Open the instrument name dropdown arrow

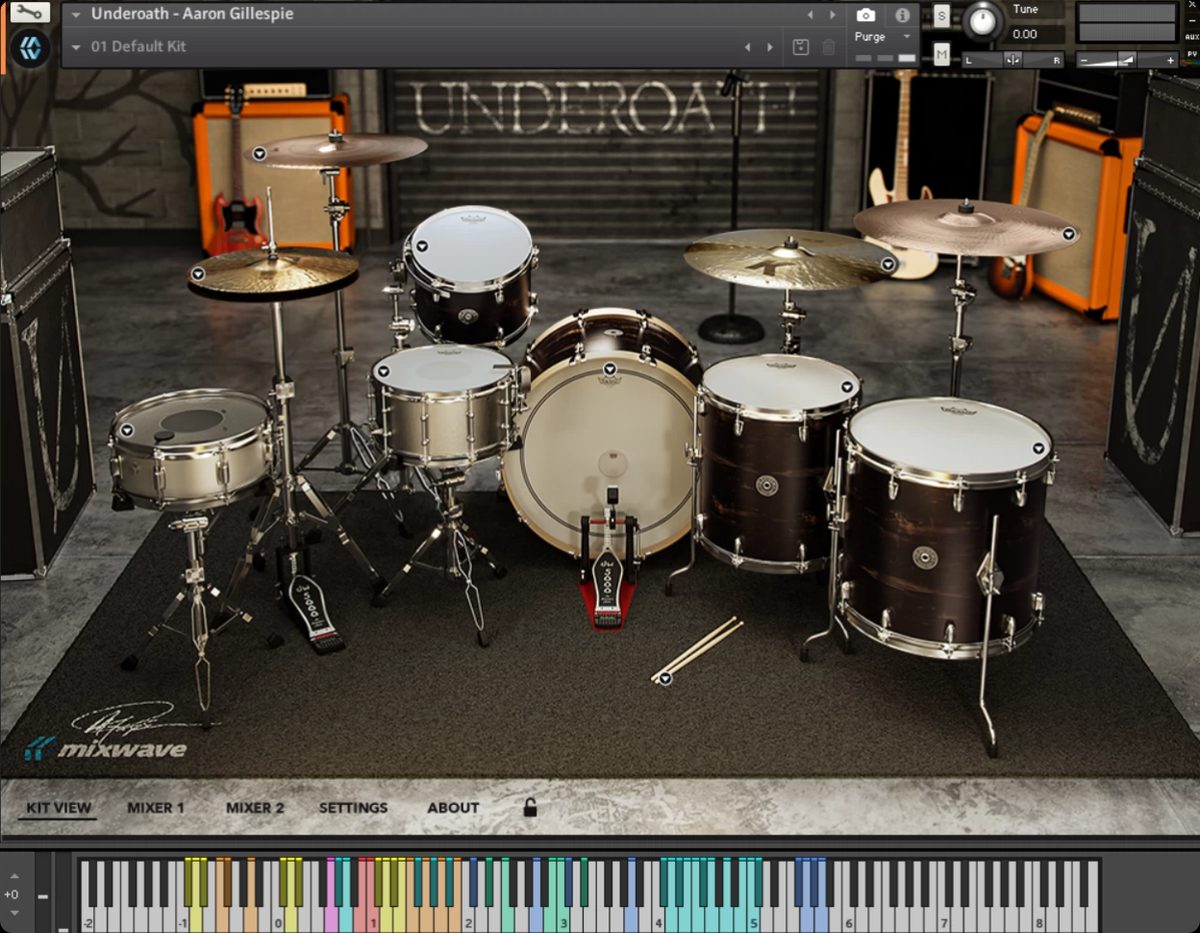pos(76,15)
